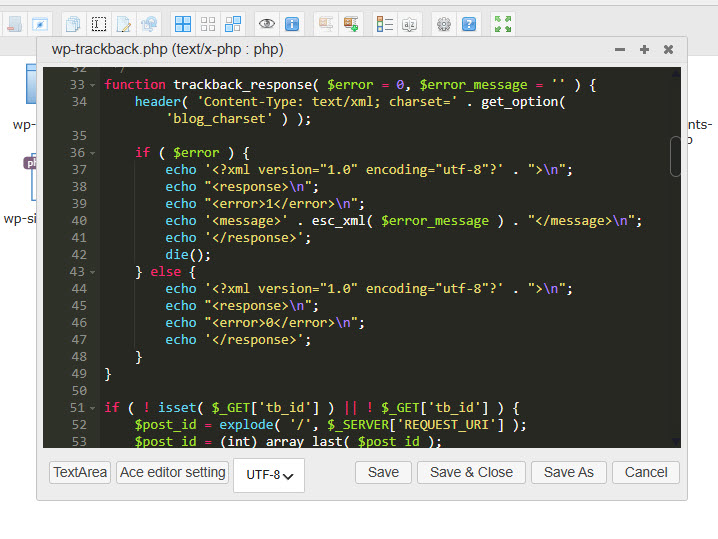
Task: Click the wp-trackback.php dialog title
Action: pyautogui.click(x=168, y=49)
